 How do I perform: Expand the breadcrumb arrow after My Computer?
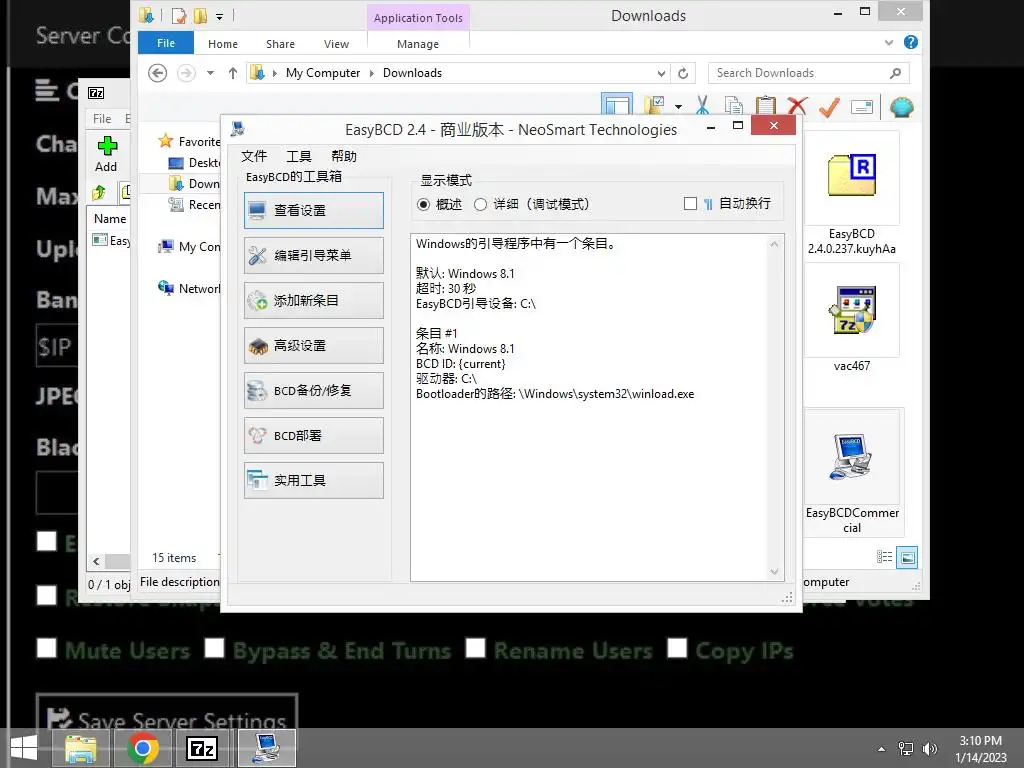[x=372, y=73]
